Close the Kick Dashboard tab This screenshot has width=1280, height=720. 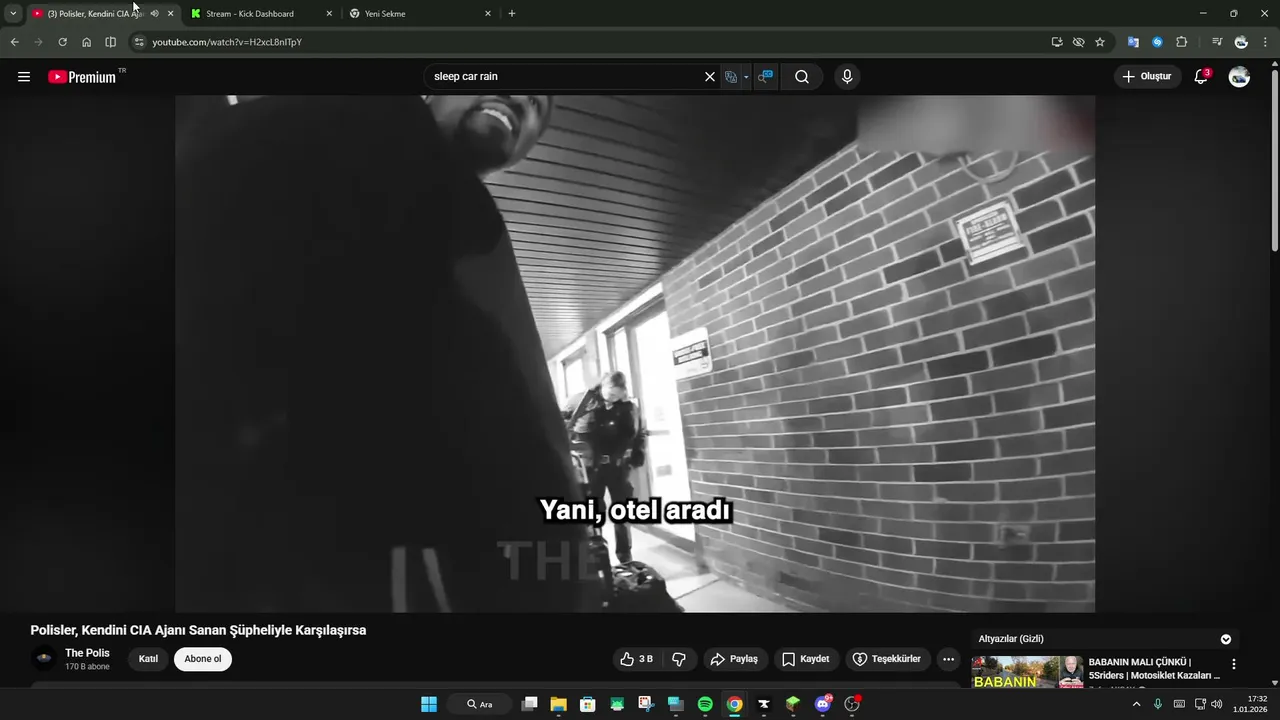point(329,14)
